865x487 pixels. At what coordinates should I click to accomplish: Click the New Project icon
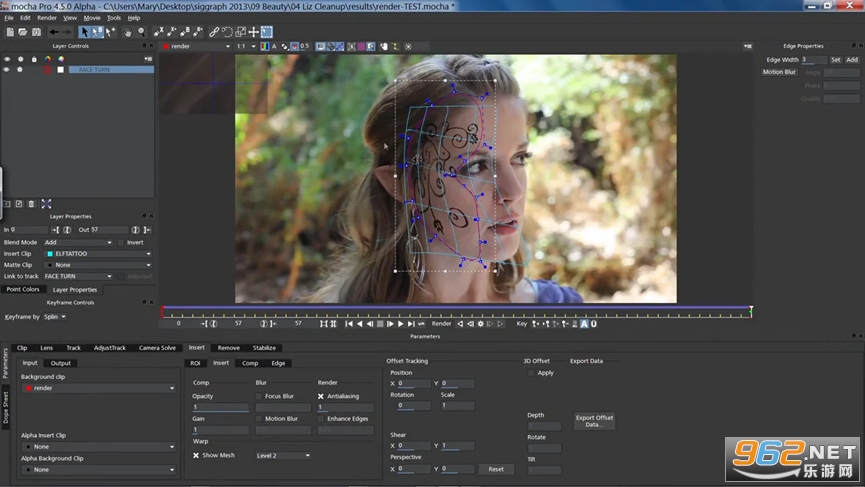click(x=10, y=32)
